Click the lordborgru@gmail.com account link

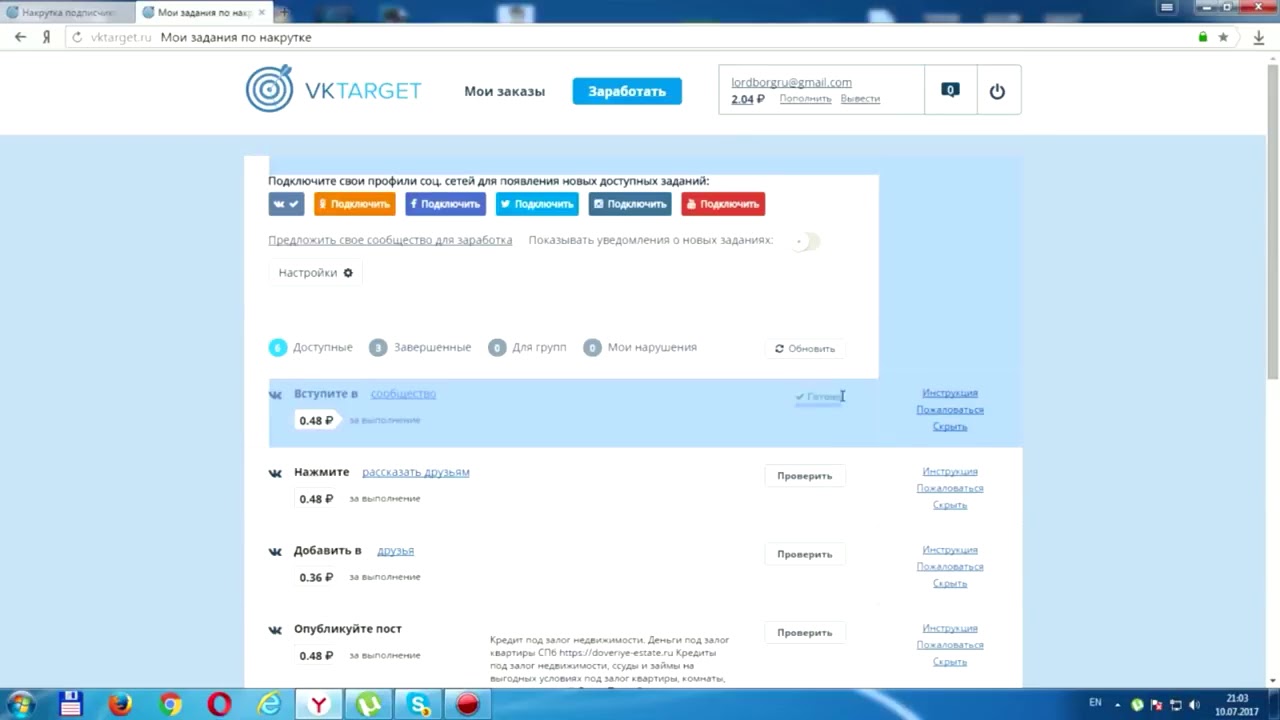tap(791, 82)
